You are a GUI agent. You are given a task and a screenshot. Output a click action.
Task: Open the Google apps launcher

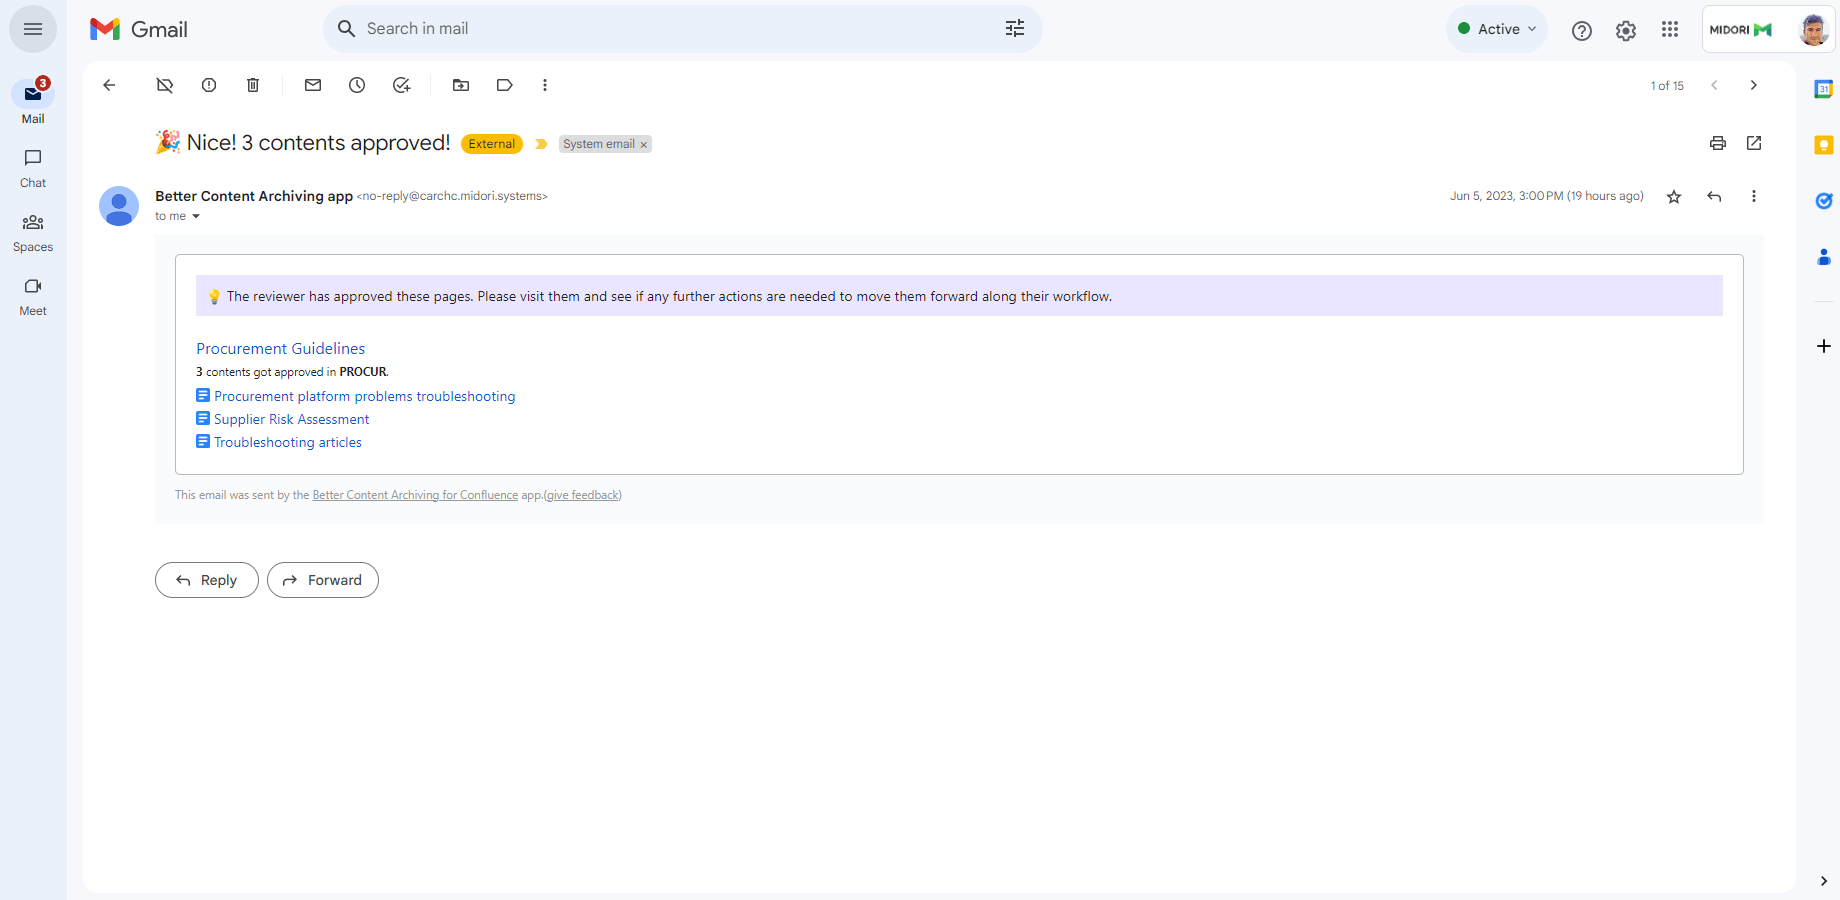click(x=1669, y=29)
